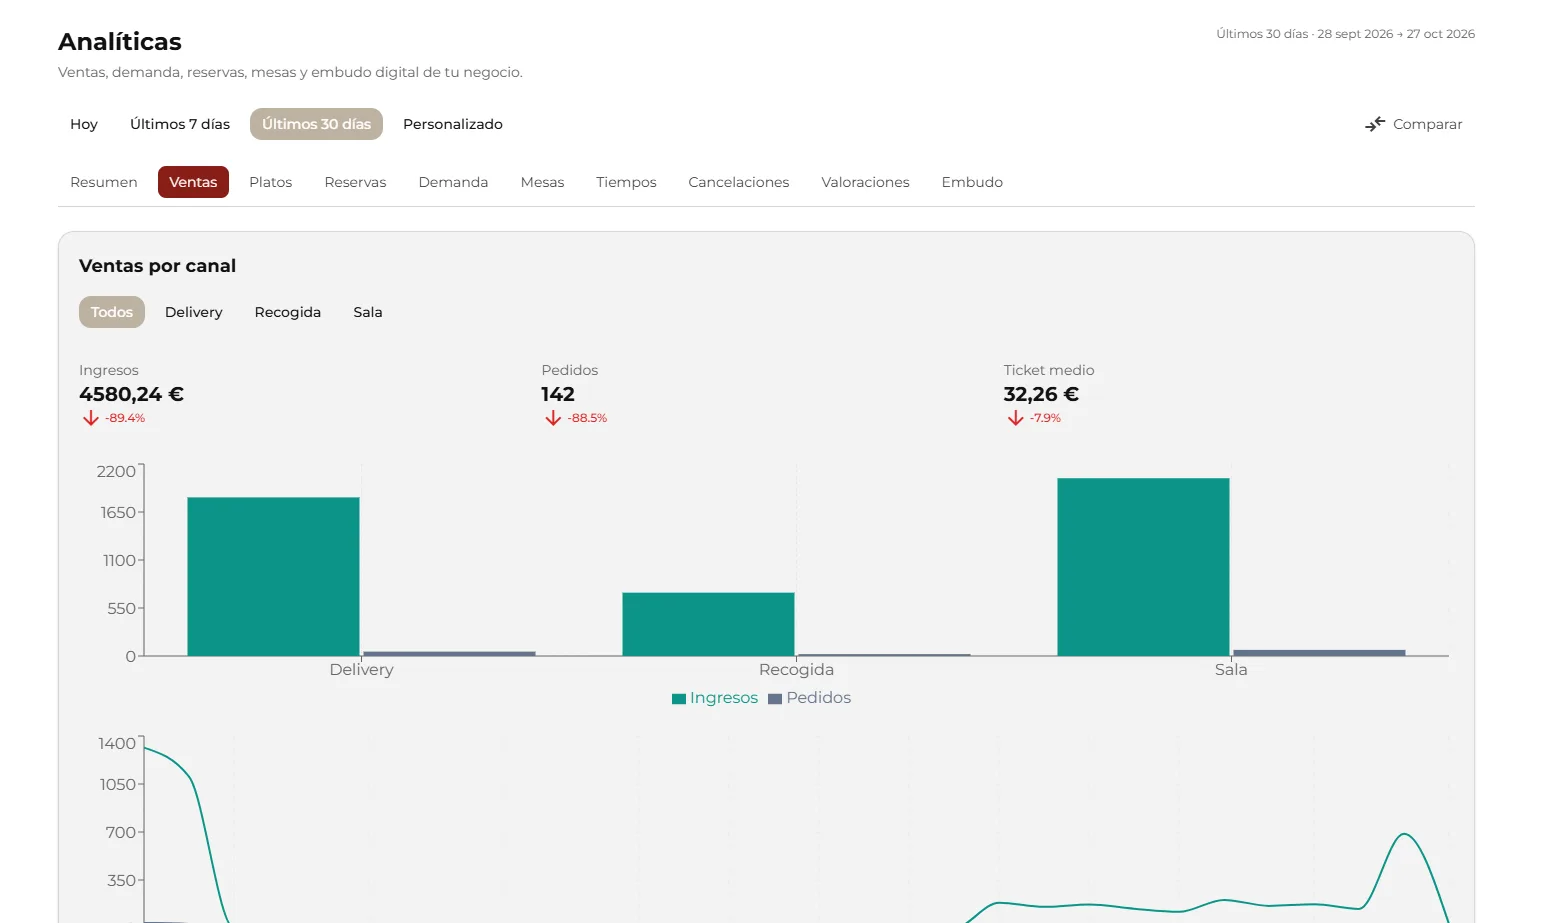Click the Delivery Ingresos teal bar
This screenshot has width=1545, height=923.
coord(273,577)
